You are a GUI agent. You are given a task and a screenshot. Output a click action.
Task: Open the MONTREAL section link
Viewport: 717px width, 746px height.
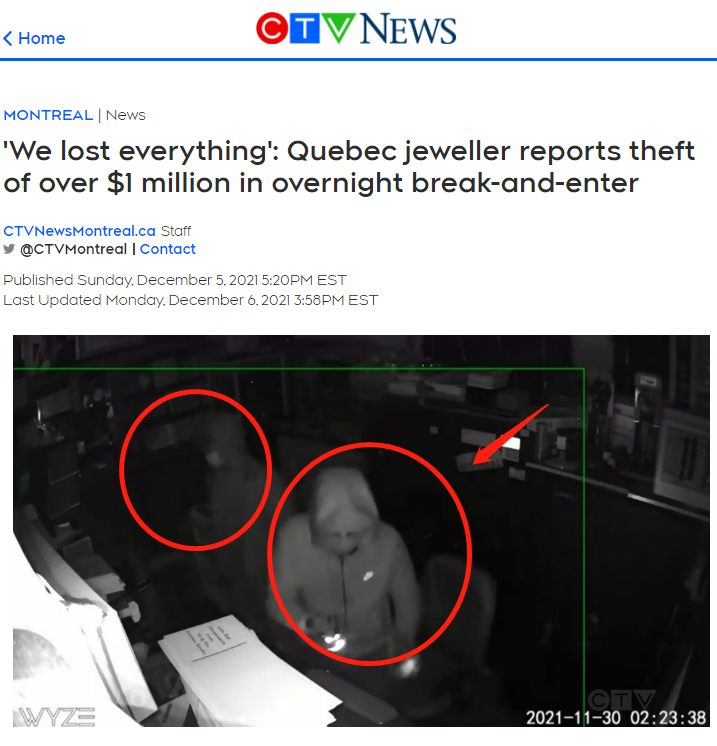click(48, 115)
